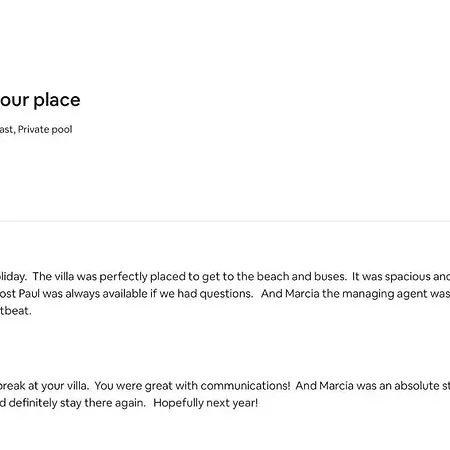Click the "our place" heading

(x=40, y=100)
